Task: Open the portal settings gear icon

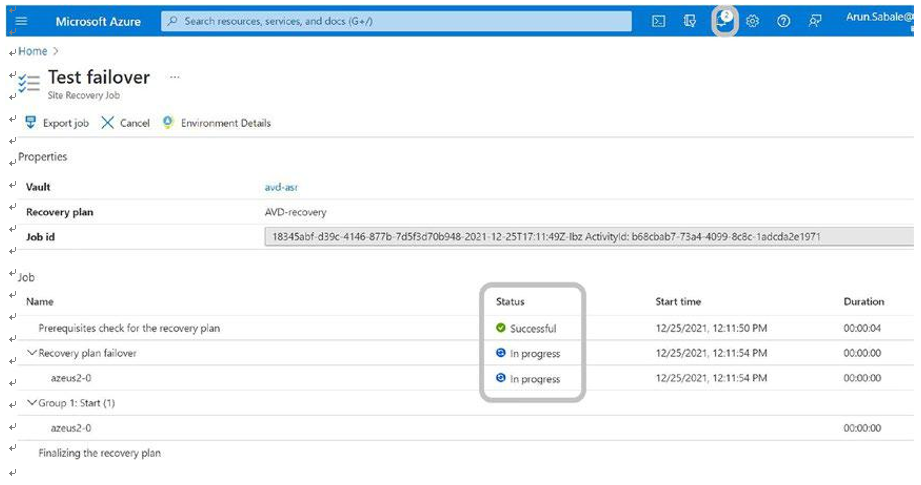Action: [752, 21]
